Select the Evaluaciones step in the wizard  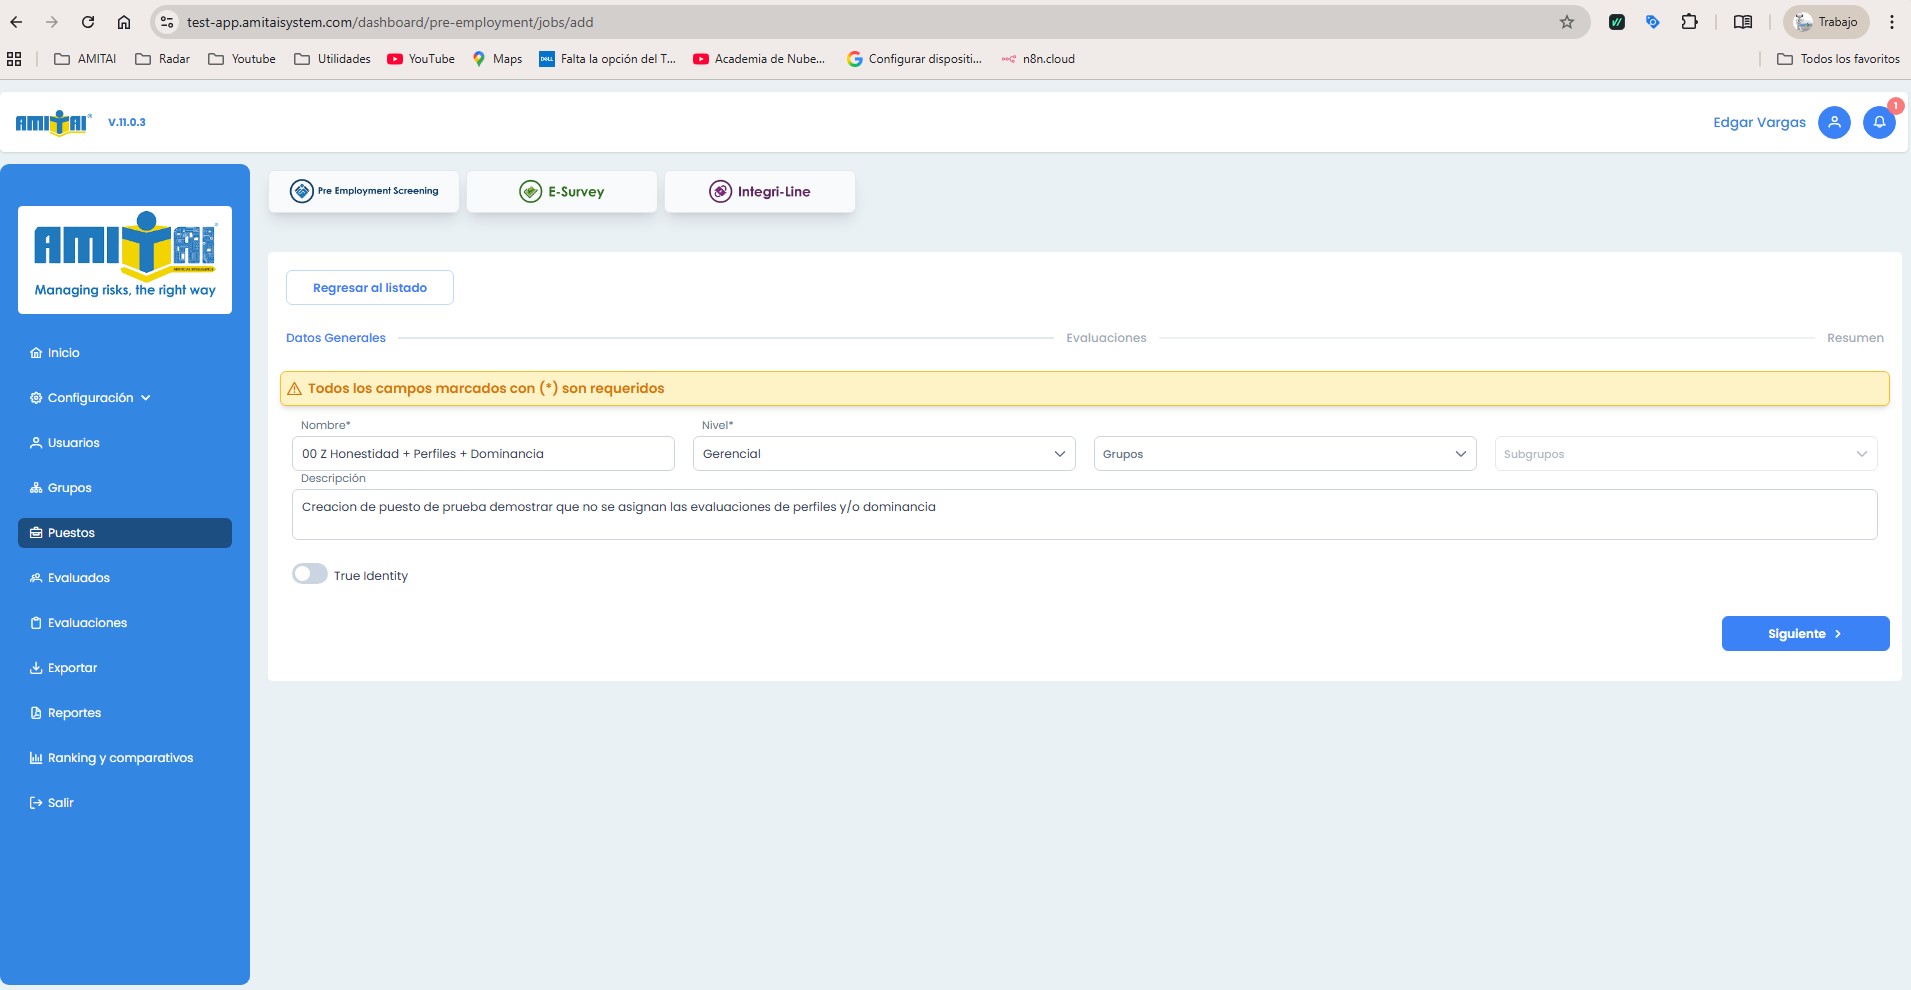(1106, 338)
